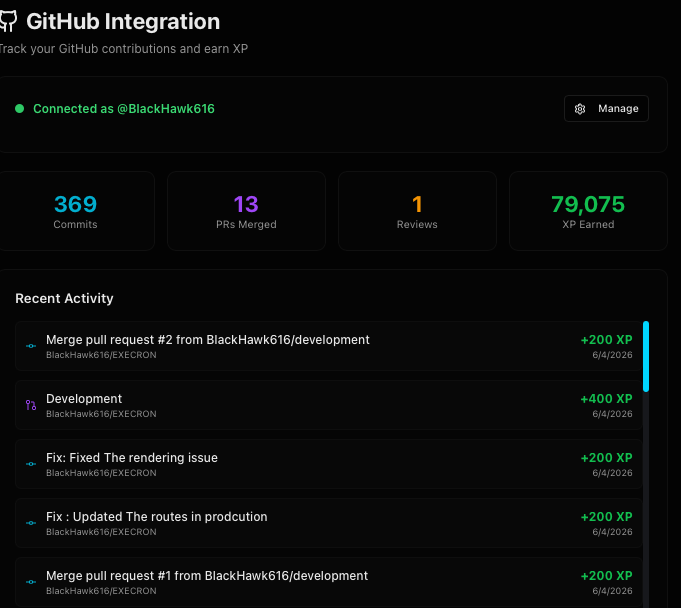Click +200 XP on Merge pull request #2
The height and width of the screenshot is (608, 681).
coord(606,340)
